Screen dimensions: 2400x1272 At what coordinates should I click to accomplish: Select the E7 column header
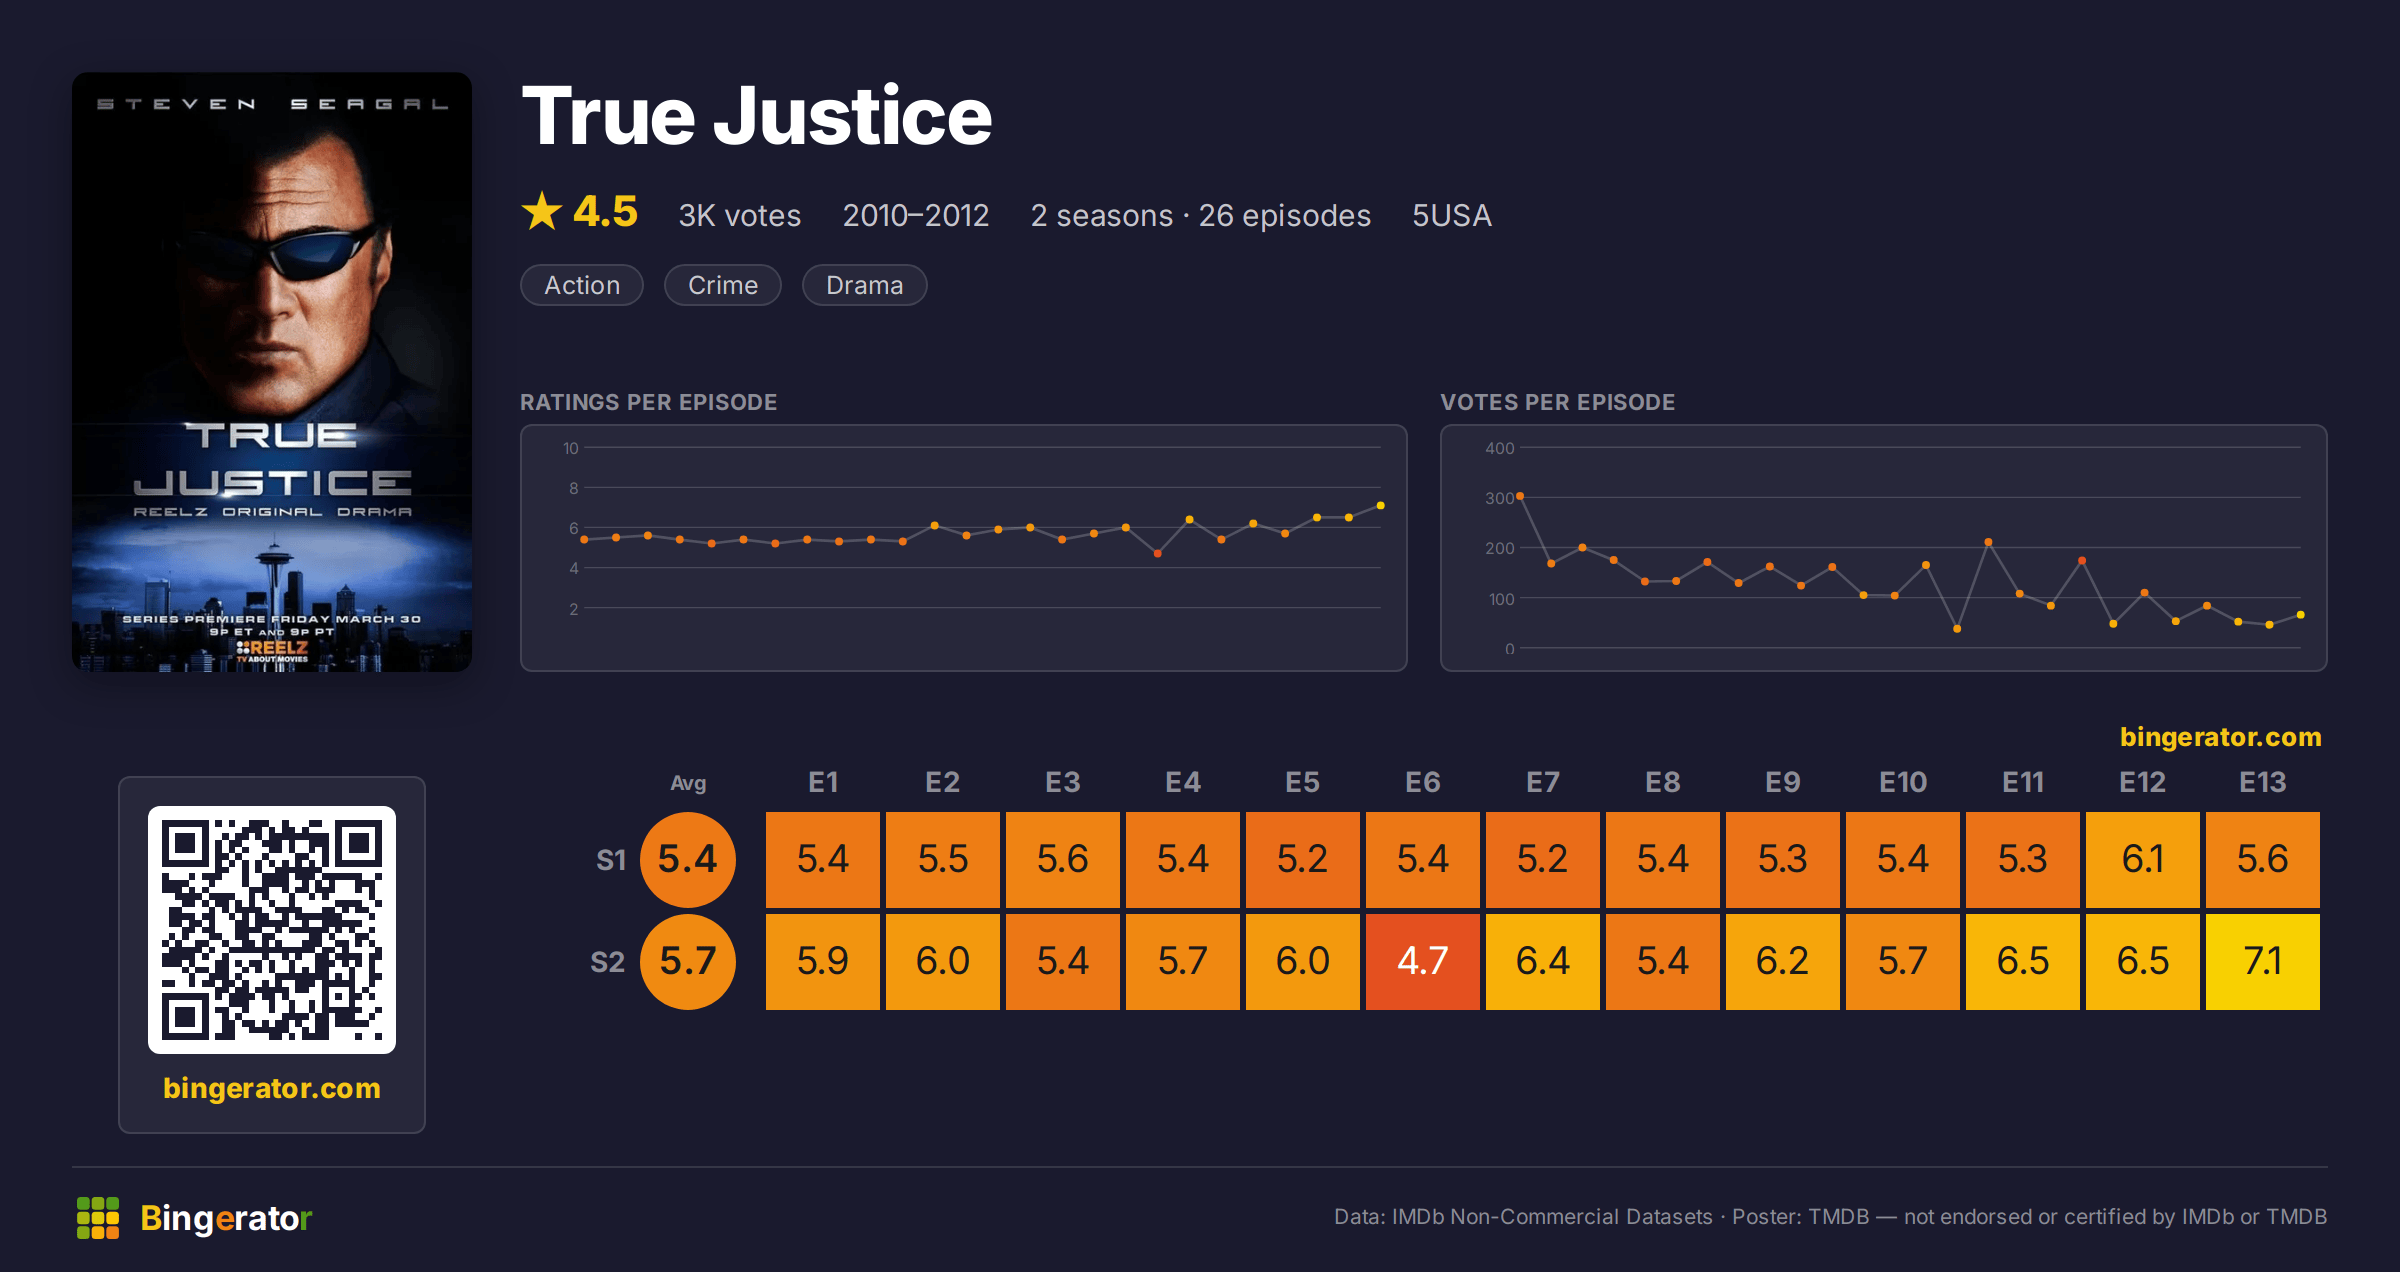1543,782
